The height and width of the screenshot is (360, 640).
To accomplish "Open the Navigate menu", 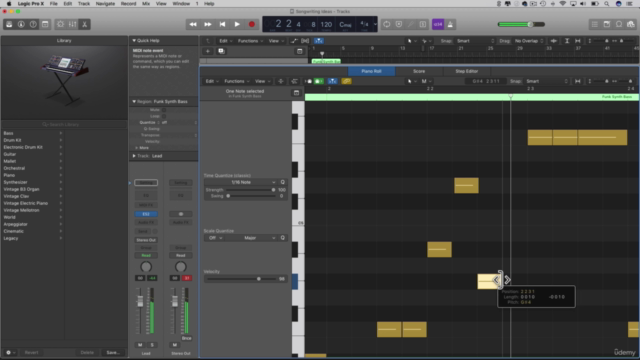I will click(105, 4).
